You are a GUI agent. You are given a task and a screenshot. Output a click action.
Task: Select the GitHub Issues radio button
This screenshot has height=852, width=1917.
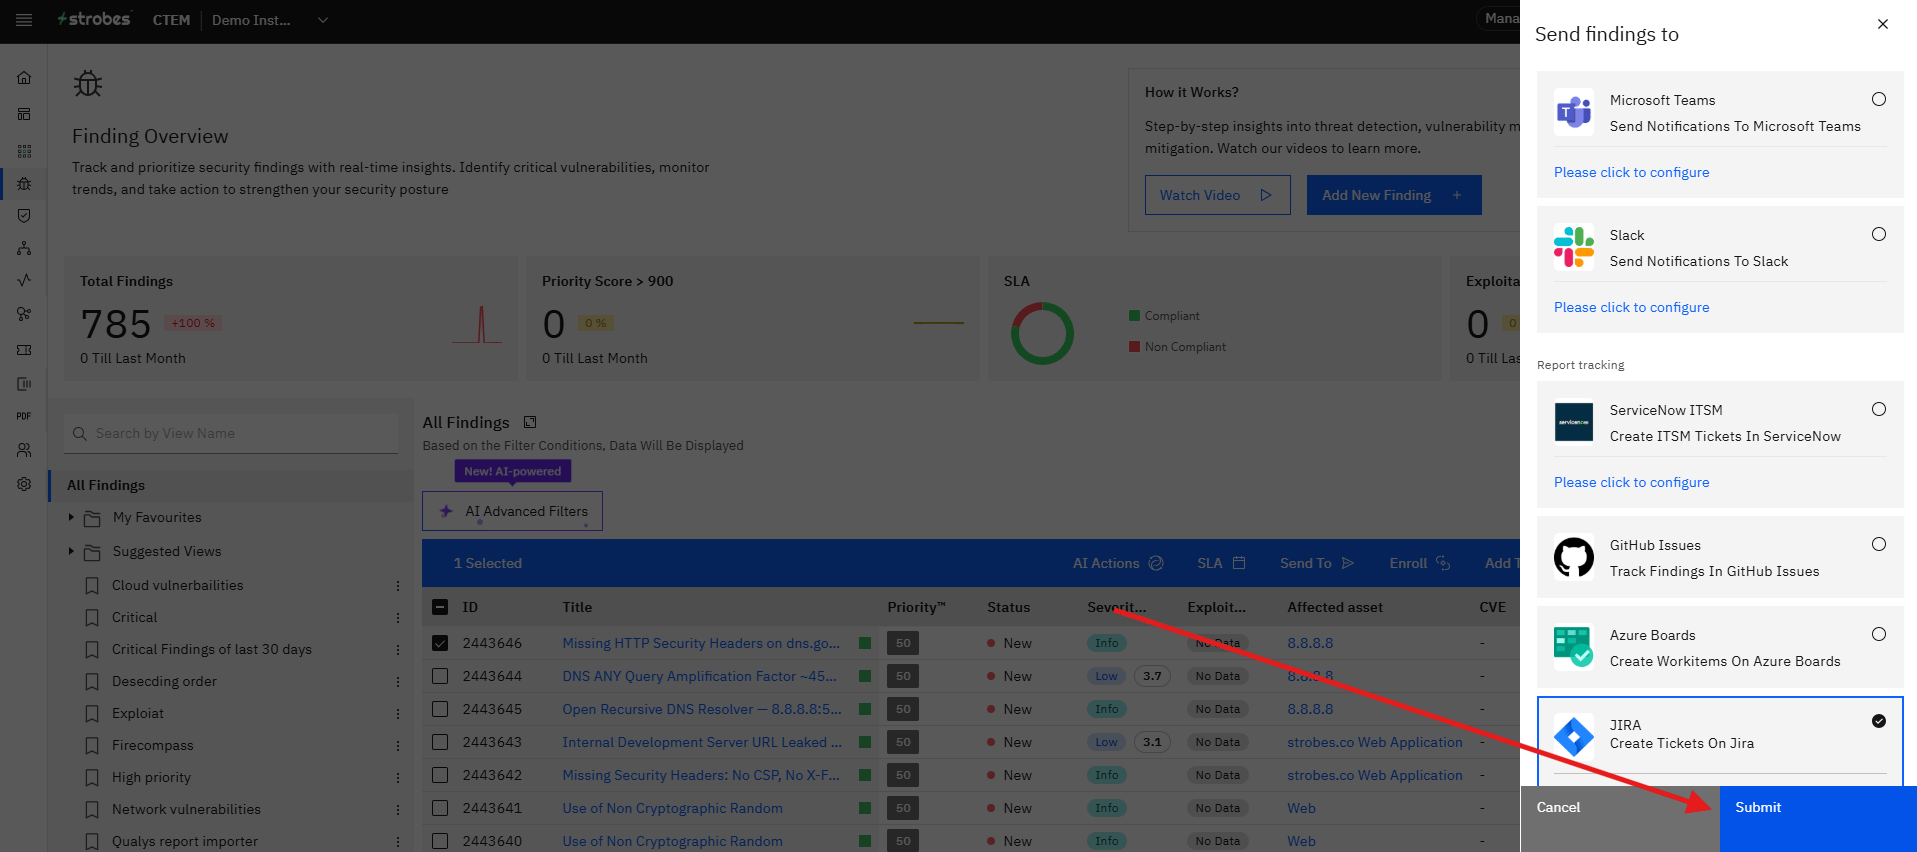coord(1879,544)
